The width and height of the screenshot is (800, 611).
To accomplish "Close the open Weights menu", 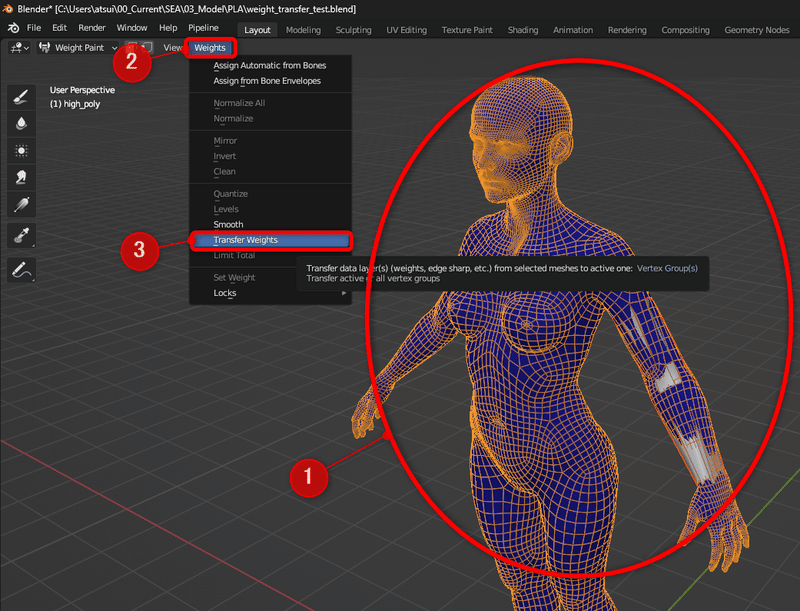I will [x=210, y=47].
